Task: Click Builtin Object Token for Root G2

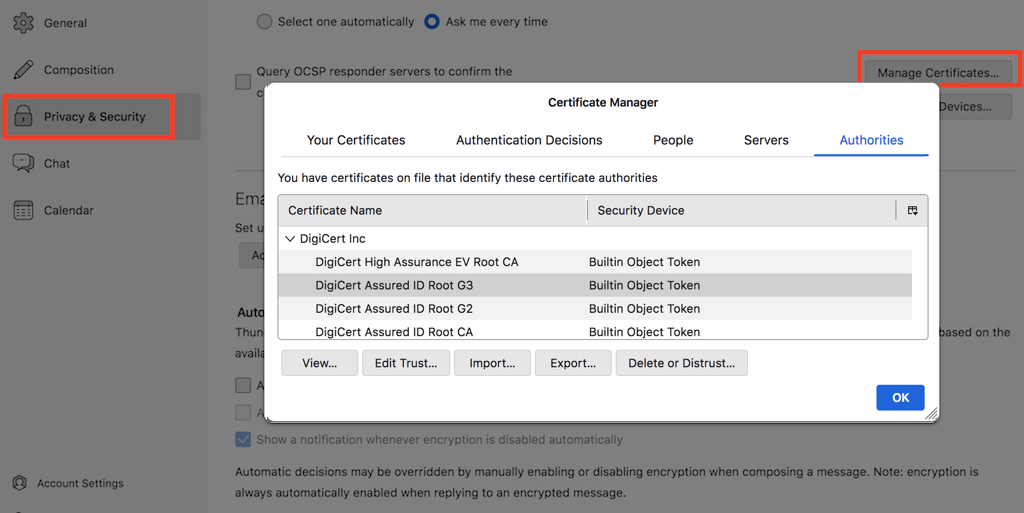Action: [x=644, y=309]
